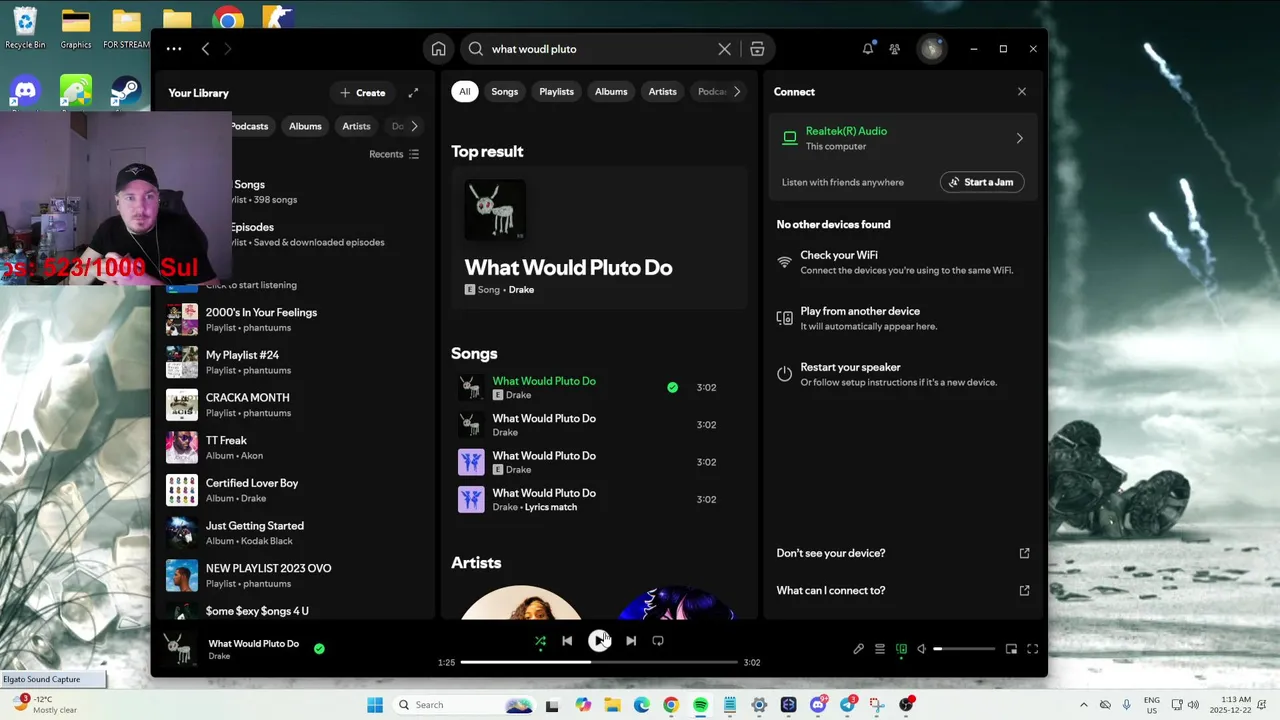This screenshot has width=1280, height=720.
Task: Open Spotify icon in the taskbar
Action: [700, 705]
